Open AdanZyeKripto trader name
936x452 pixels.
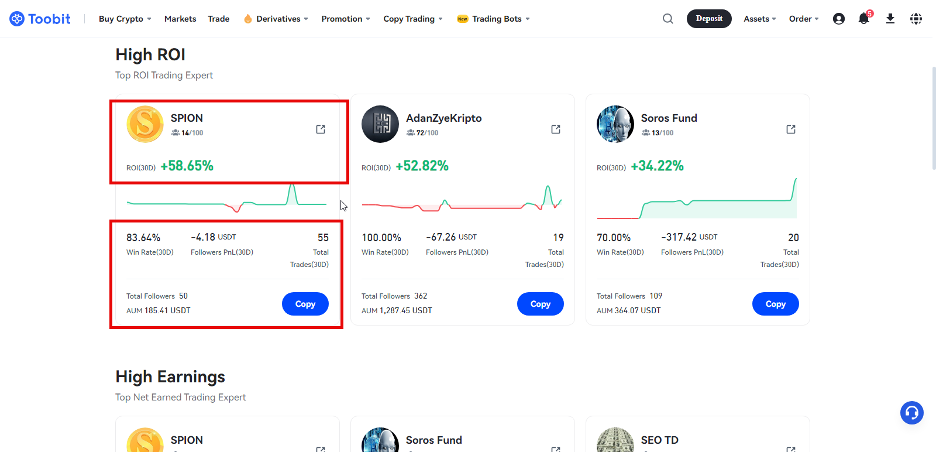point(444,118)
